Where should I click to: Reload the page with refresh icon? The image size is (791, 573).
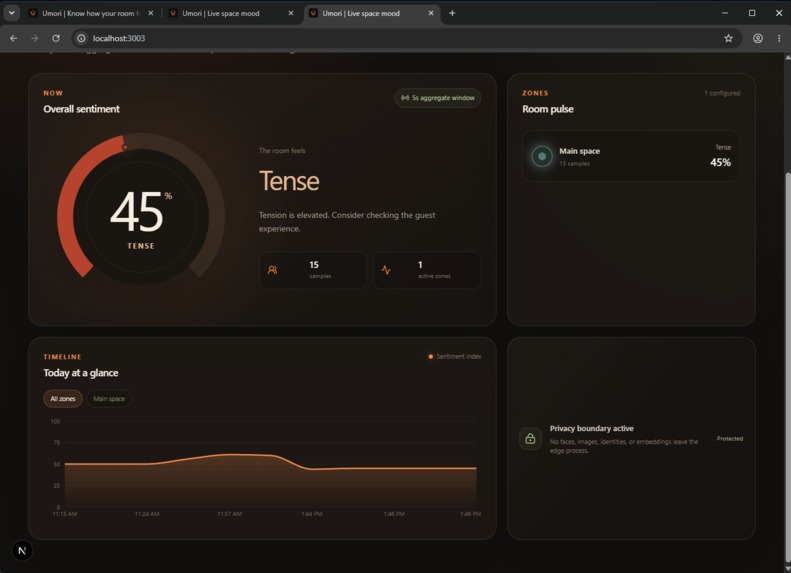[56, 38]
